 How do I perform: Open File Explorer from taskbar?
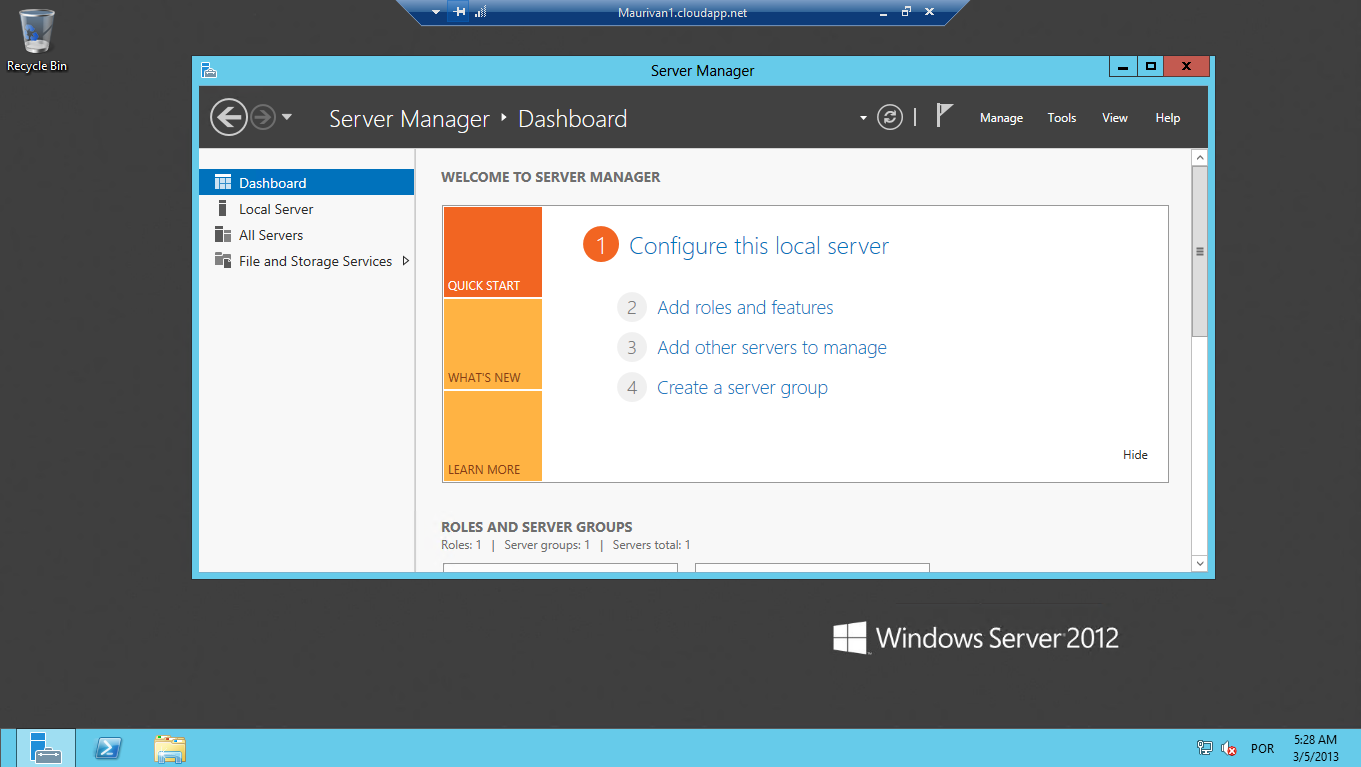[170, 748]
